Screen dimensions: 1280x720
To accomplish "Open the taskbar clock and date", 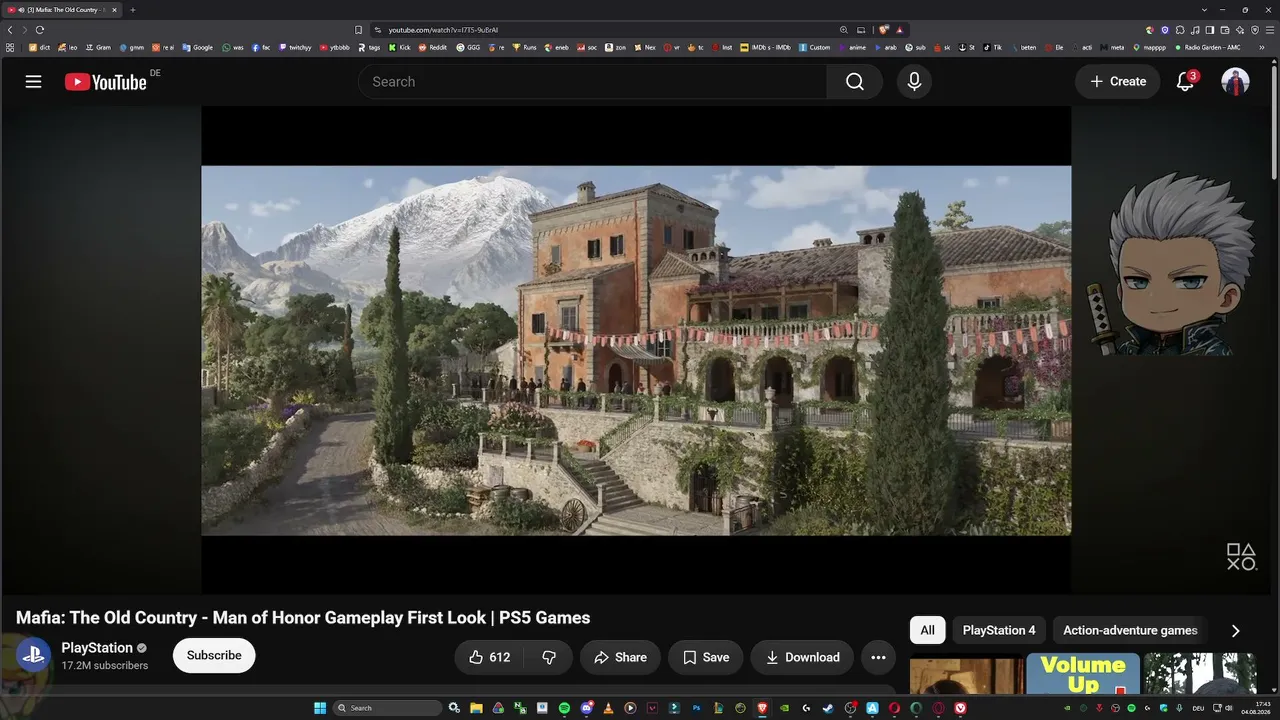I will tap(1256, 708).
